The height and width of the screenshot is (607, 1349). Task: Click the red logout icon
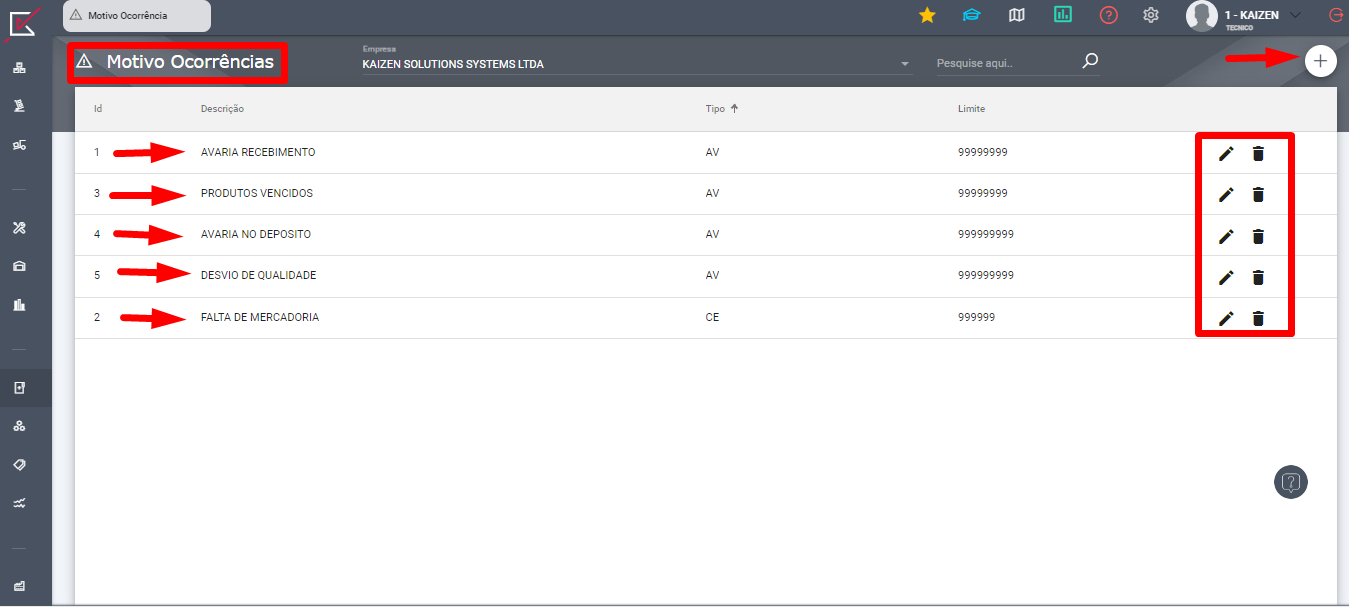coord(1336,15)
